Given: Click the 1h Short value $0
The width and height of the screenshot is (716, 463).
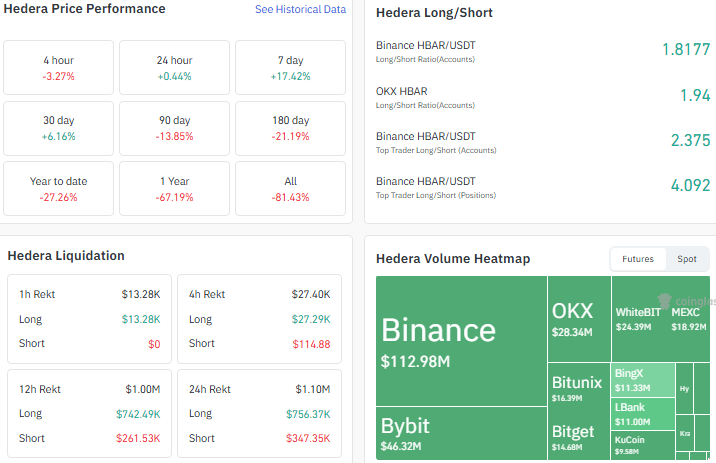Looking at the screenshot, I should click(154, 344).
